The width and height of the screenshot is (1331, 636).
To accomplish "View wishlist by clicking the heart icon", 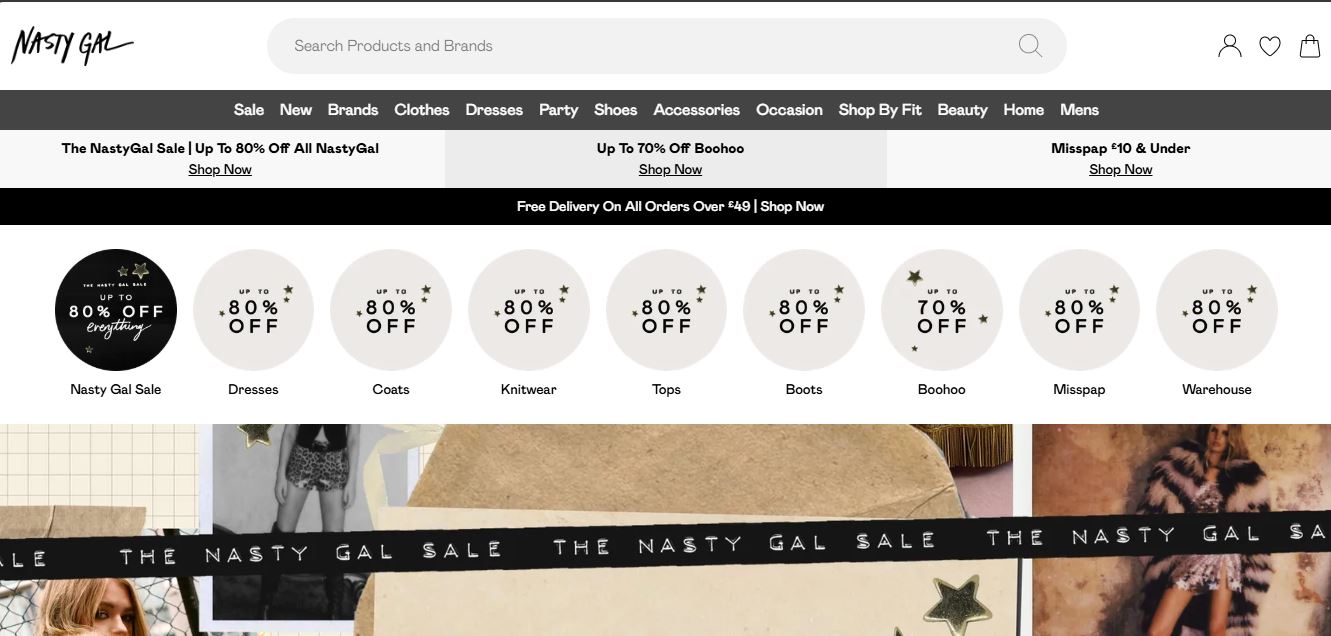I will 1269,45.
